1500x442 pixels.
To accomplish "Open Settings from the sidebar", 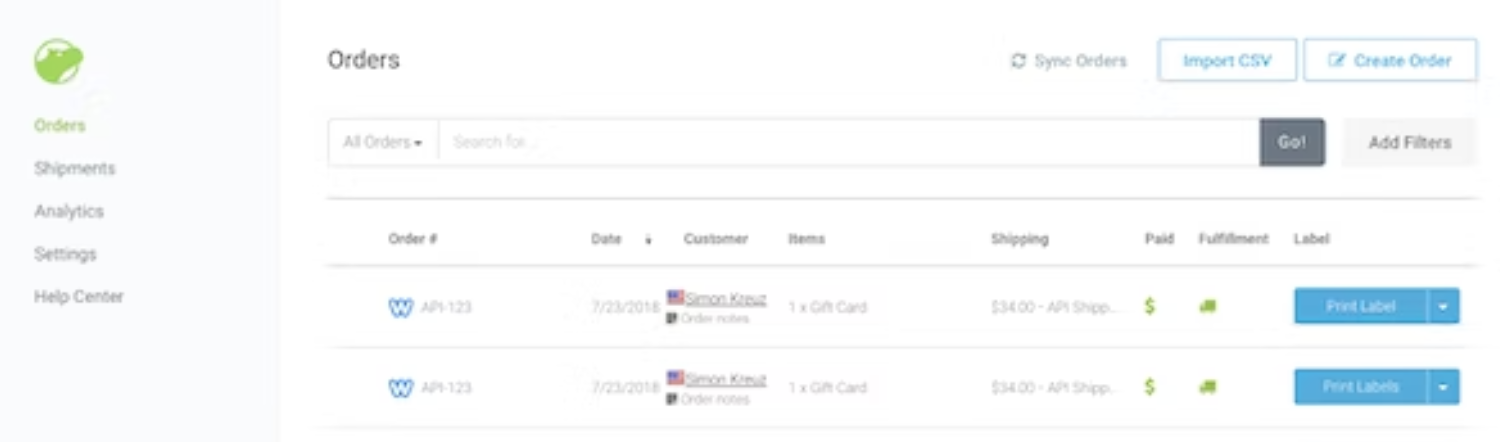I will click(x=65, y=254).
